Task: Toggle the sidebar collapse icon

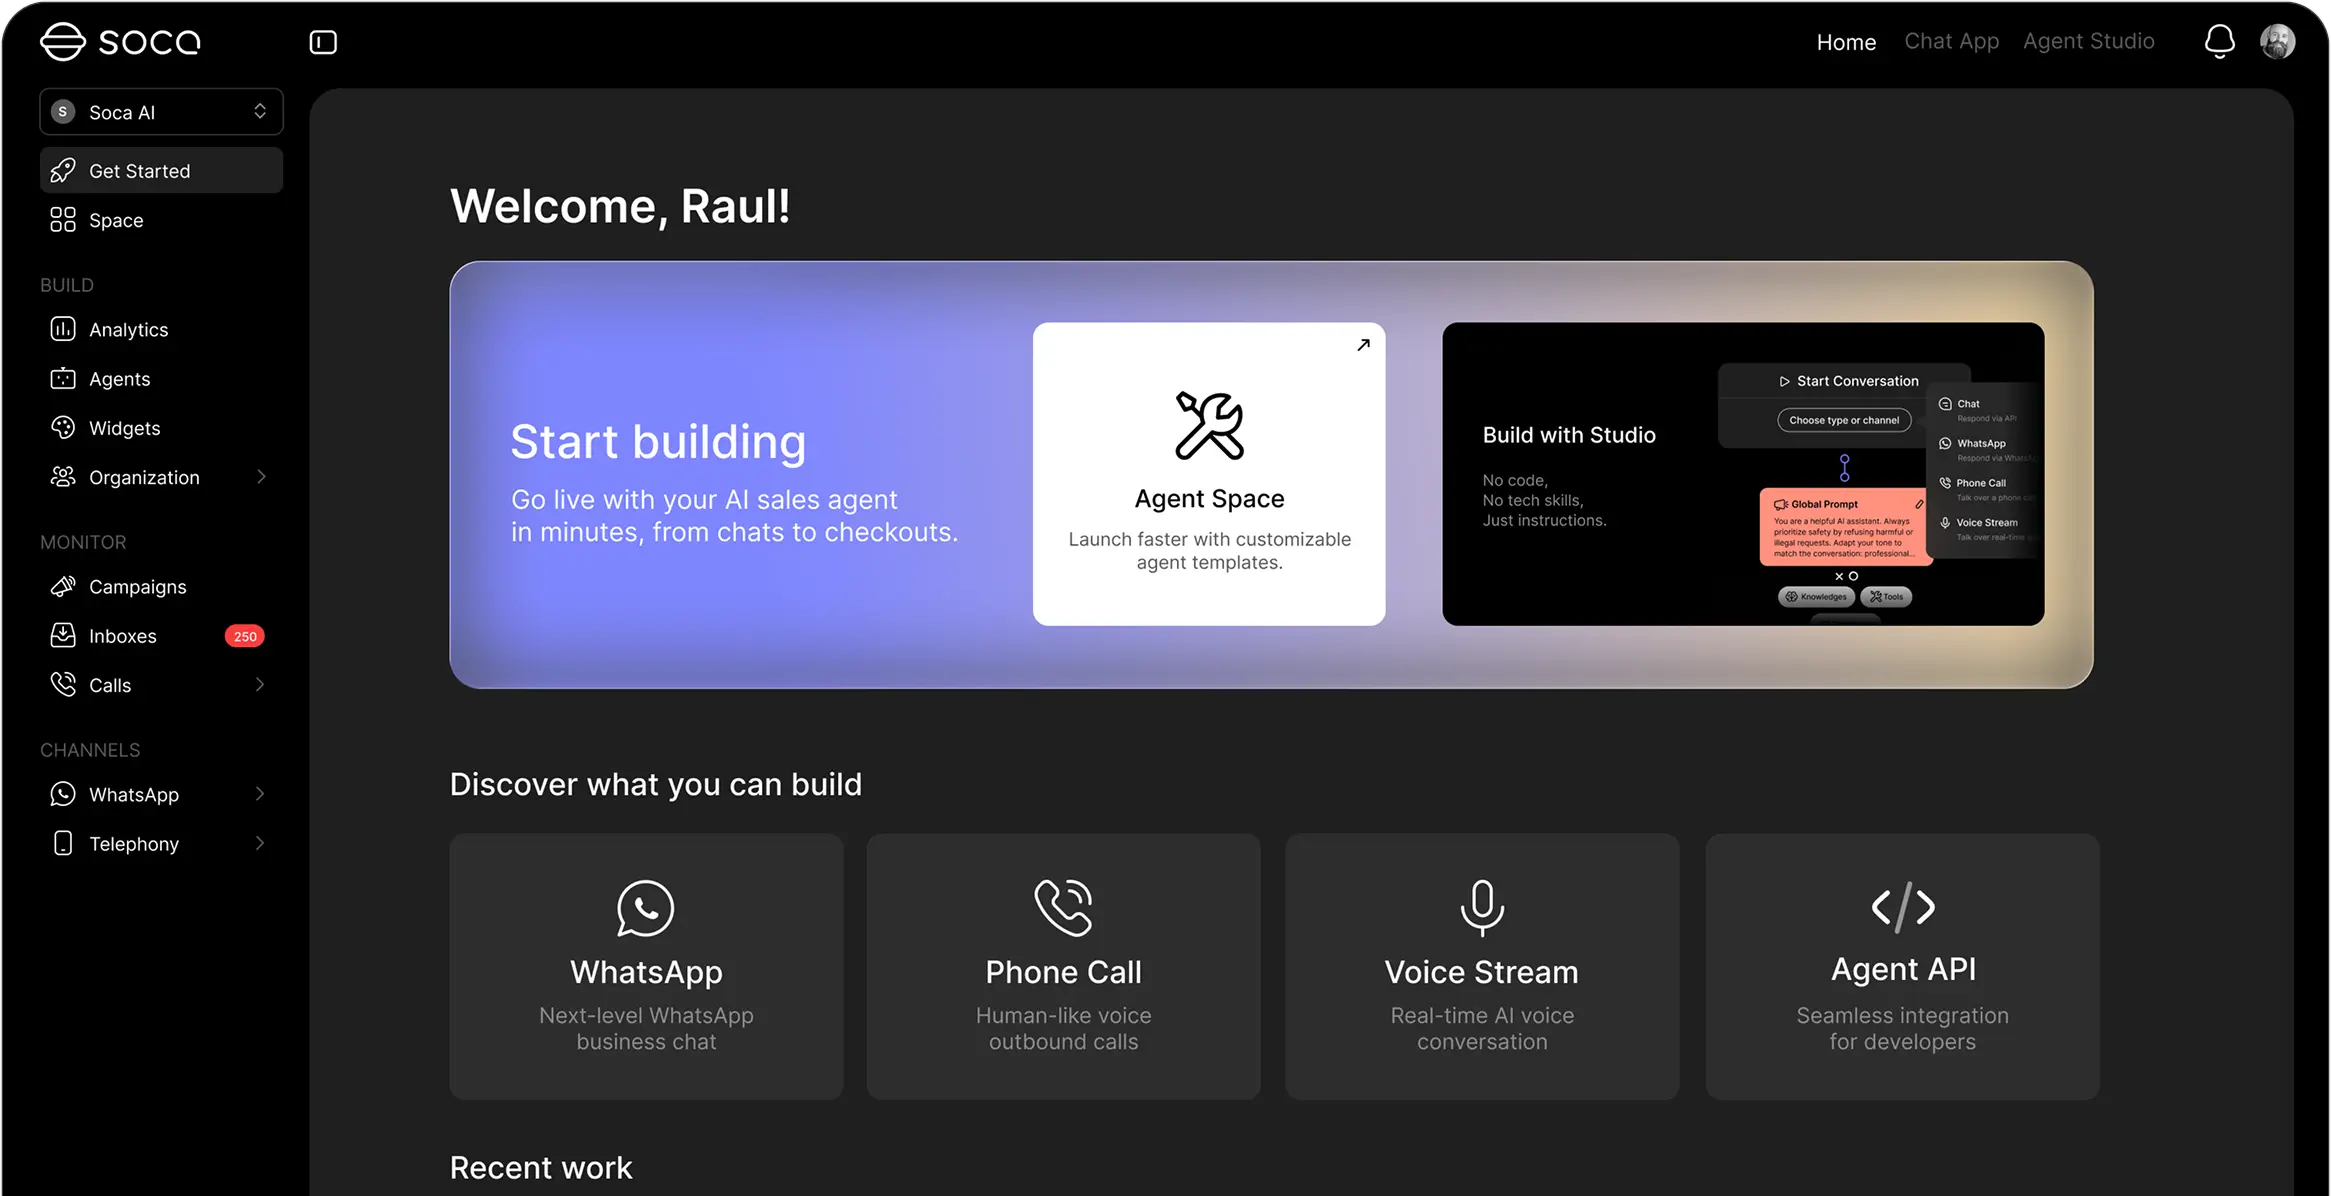Action: pyautogui.click(x=323, y=42)
